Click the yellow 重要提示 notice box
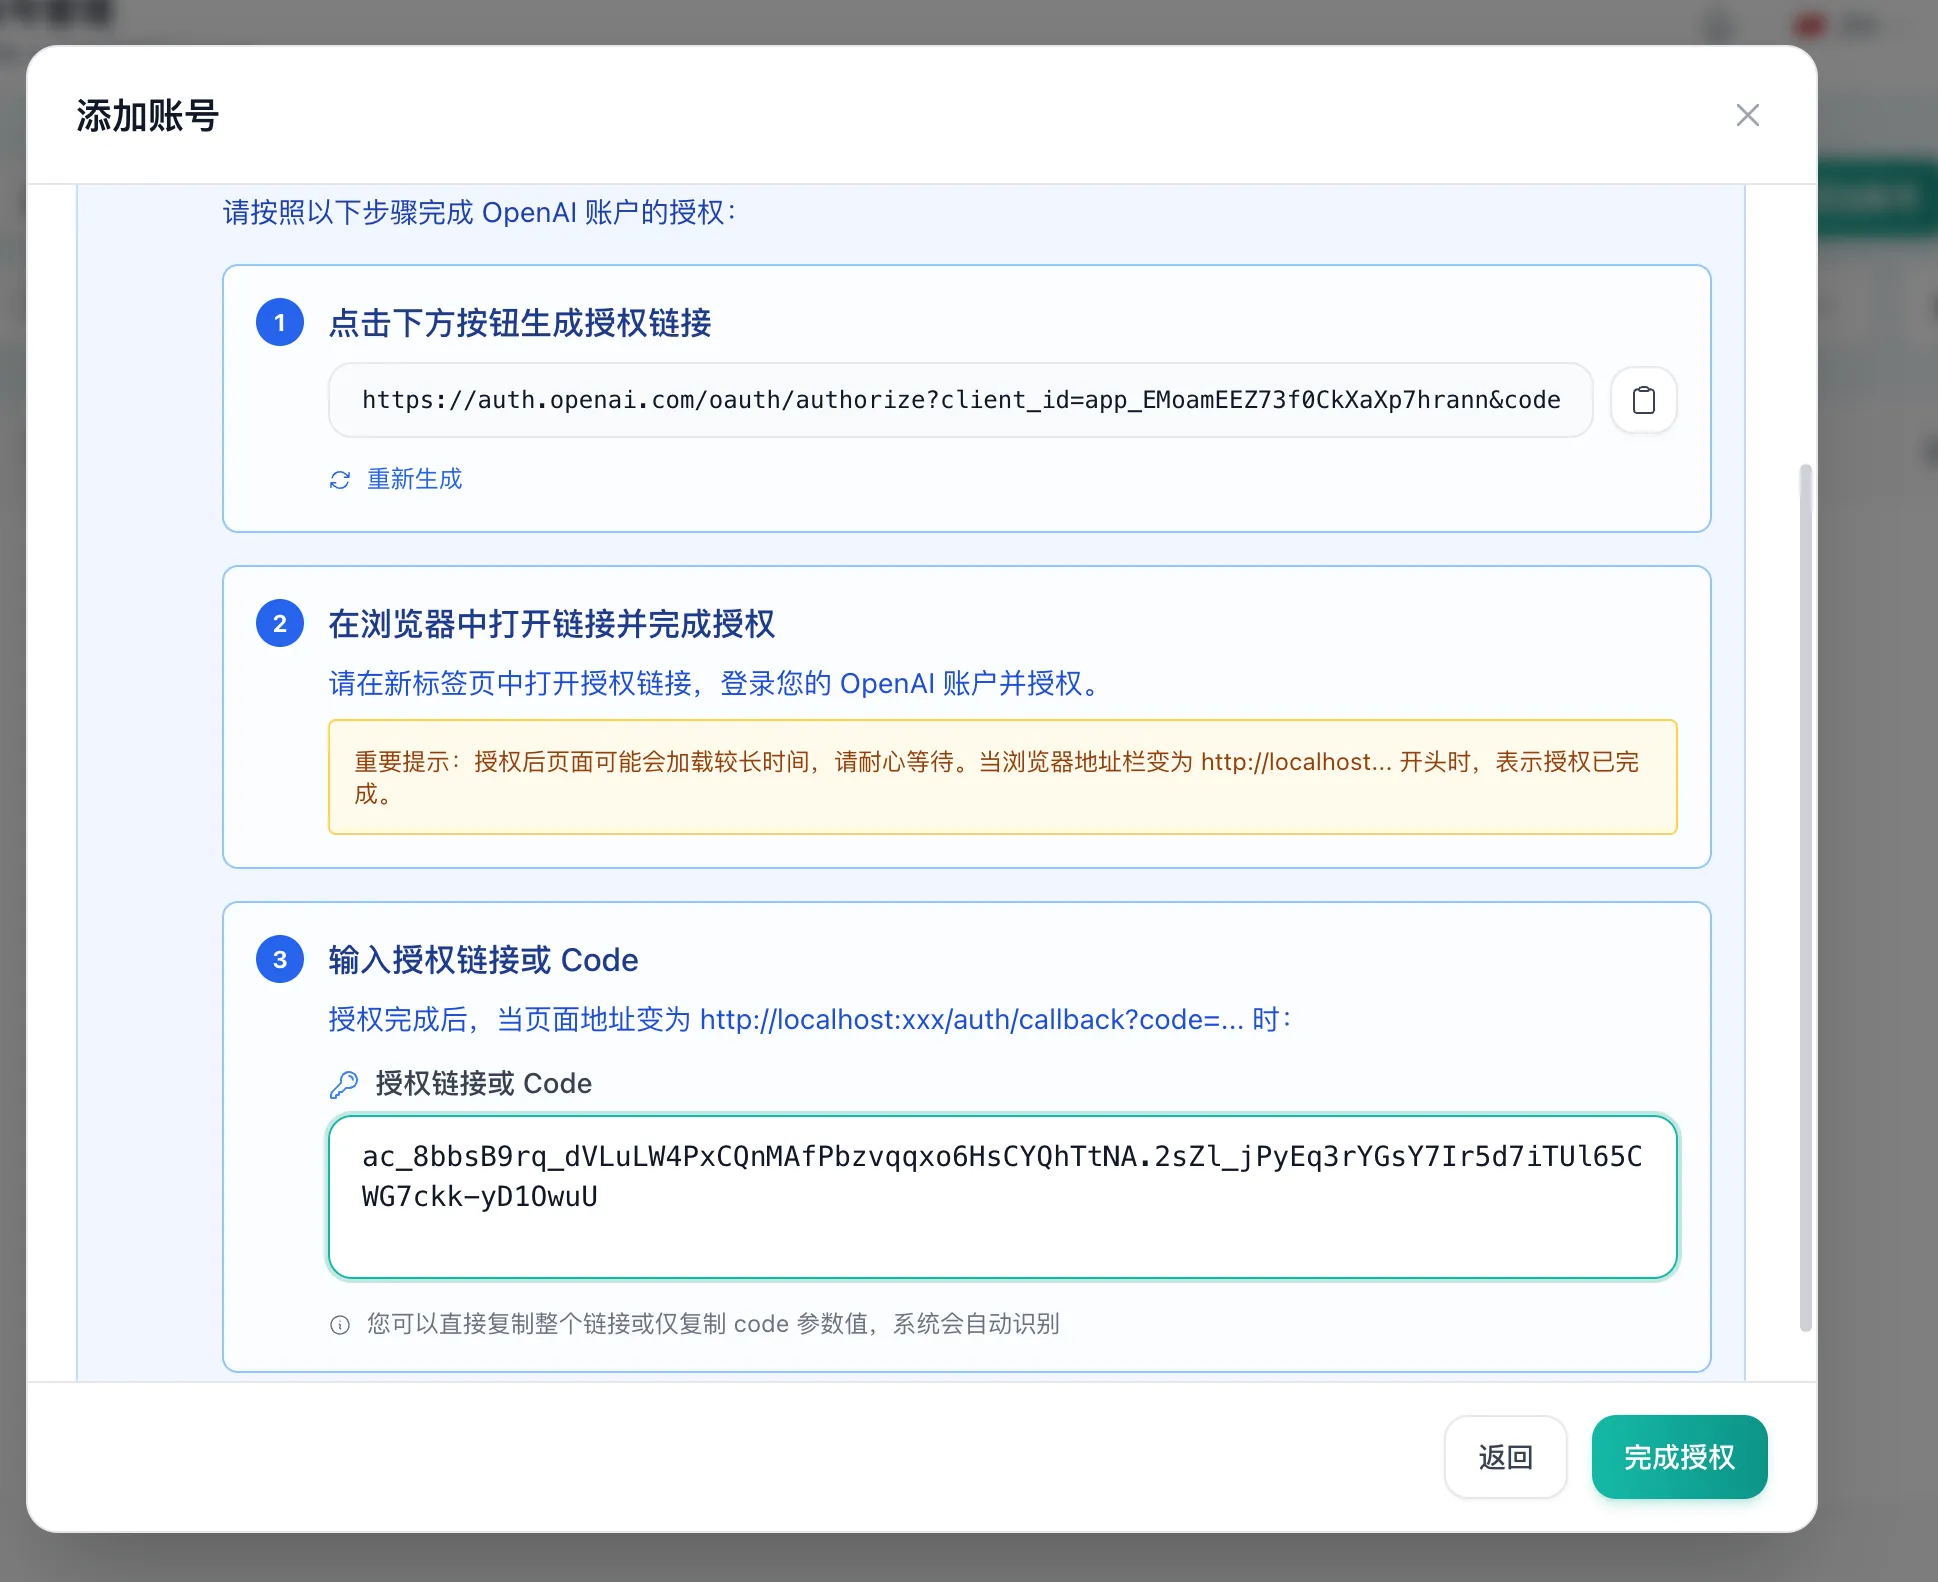The width and height of the screenshot is (1938, 1582). 1002,777
